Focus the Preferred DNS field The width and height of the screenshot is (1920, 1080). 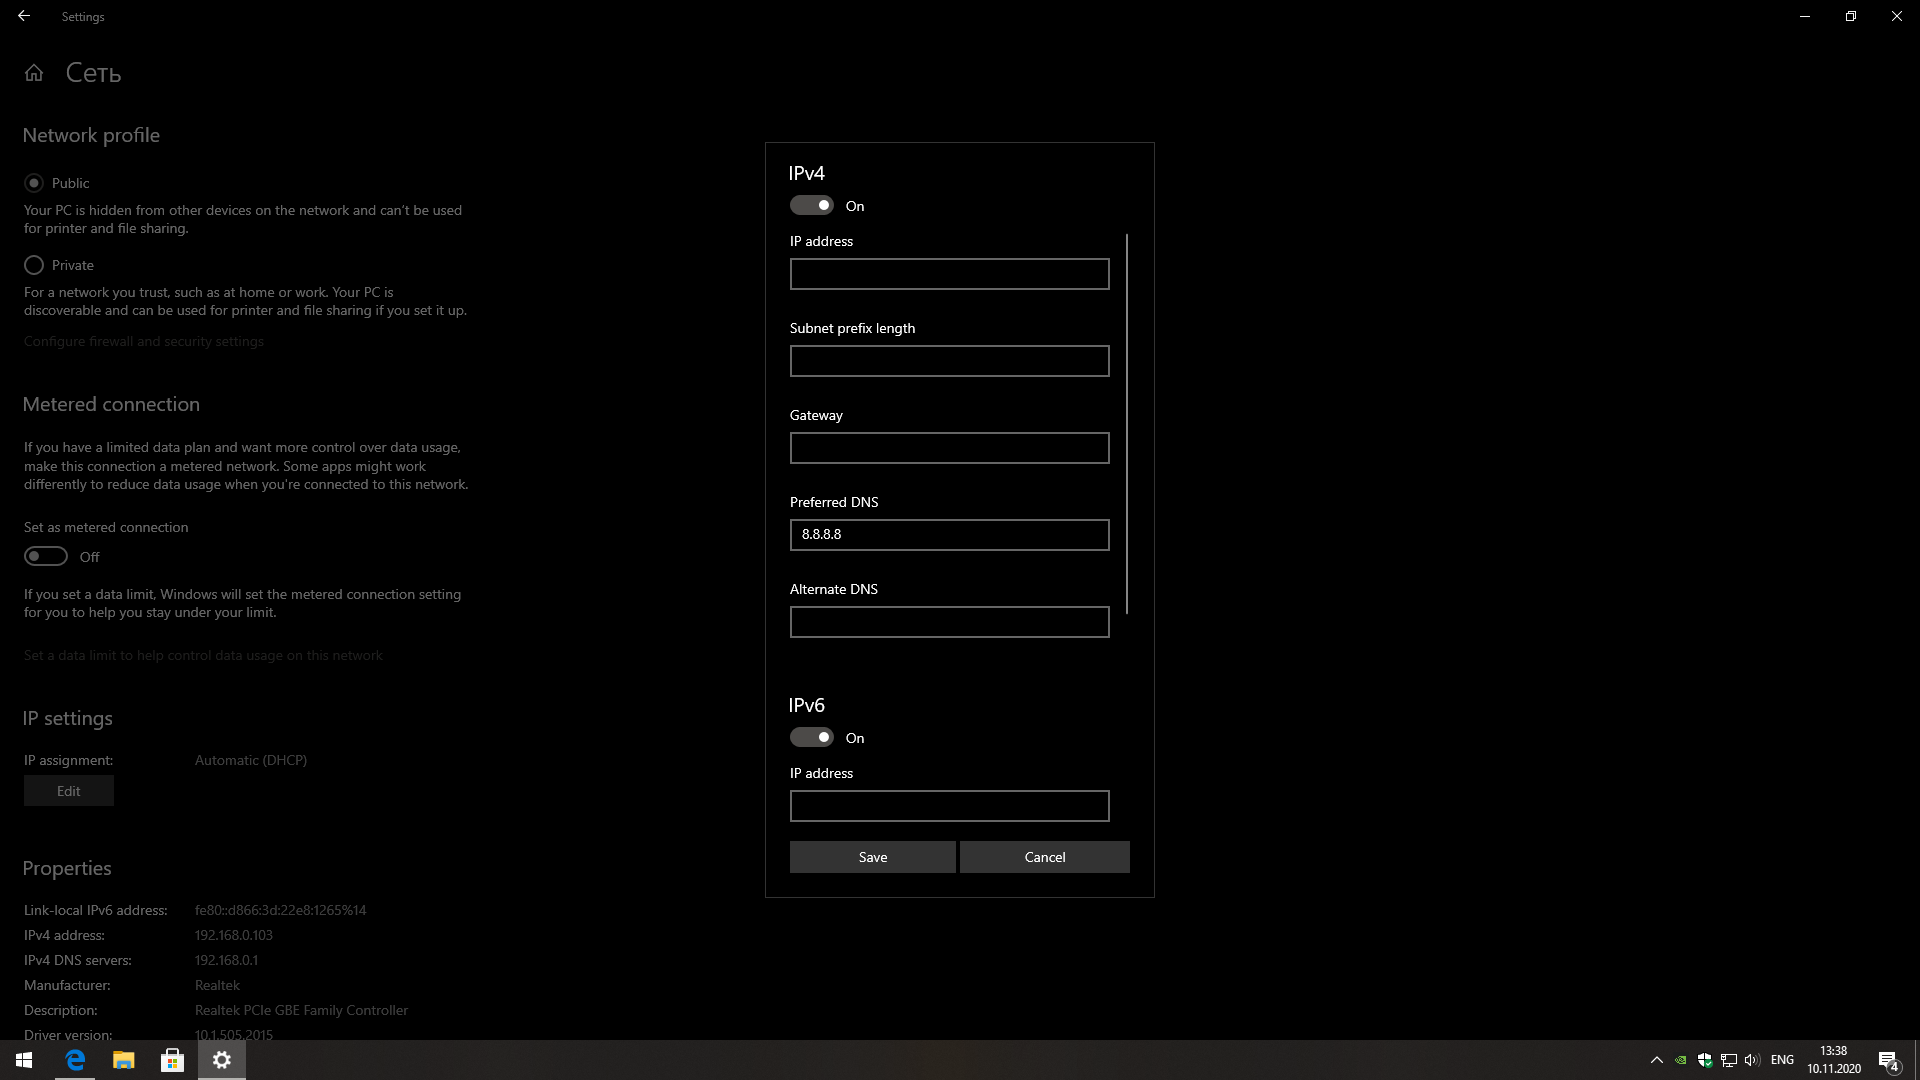pyautogui.click(x=949, y=535)
